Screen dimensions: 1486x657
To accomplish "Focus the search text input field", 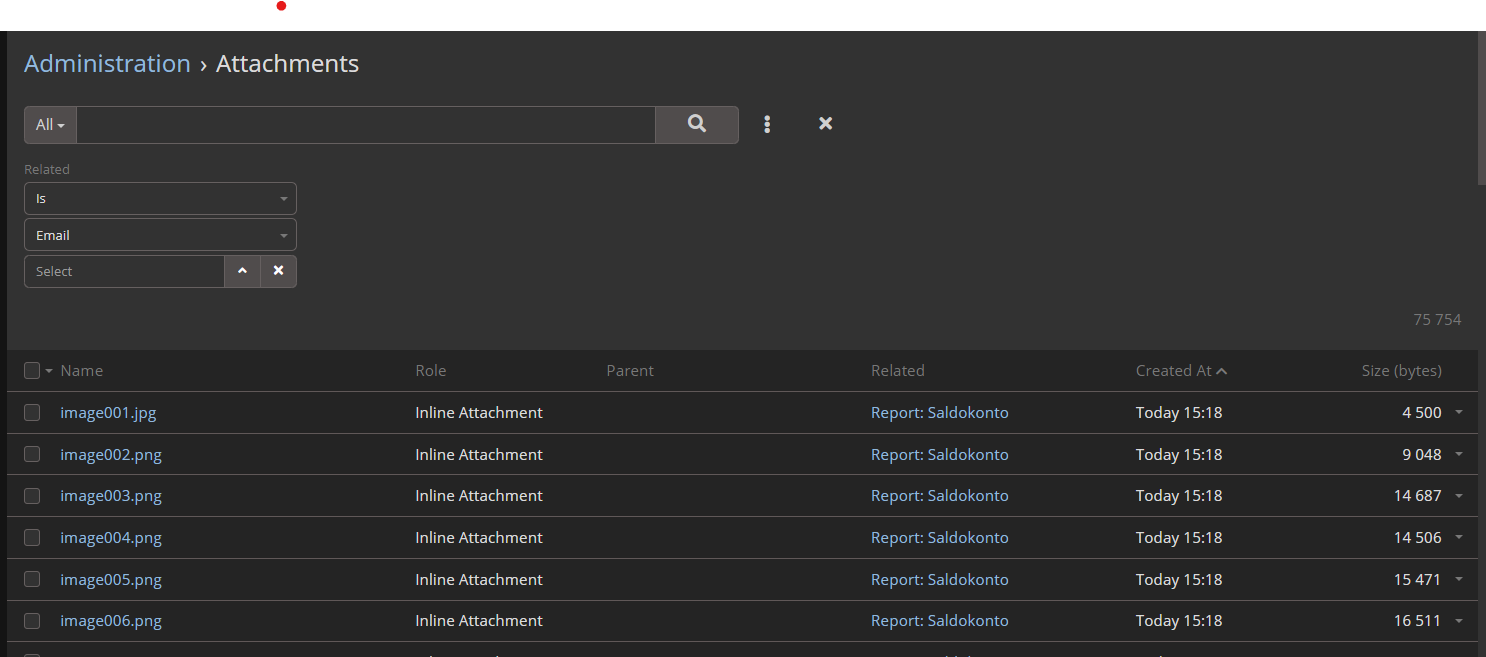I will 365,125.
